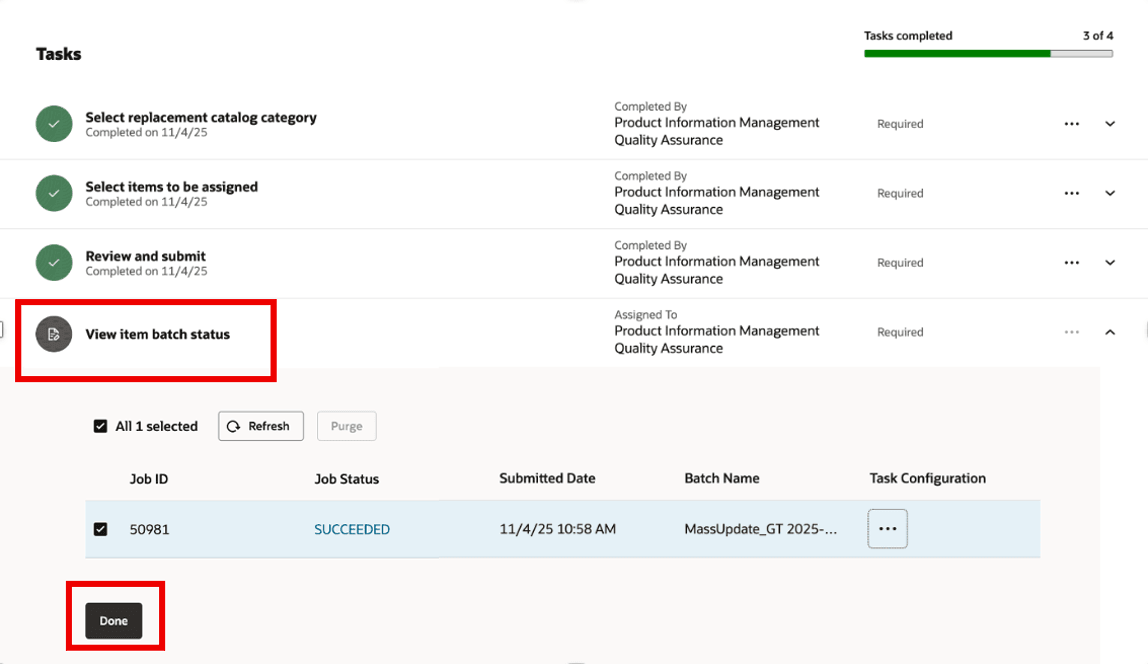This screenshot has width=1148, height=664.
Task: Open the actions menu for Select replacement catalog category
Action: tap(1072, 123)
